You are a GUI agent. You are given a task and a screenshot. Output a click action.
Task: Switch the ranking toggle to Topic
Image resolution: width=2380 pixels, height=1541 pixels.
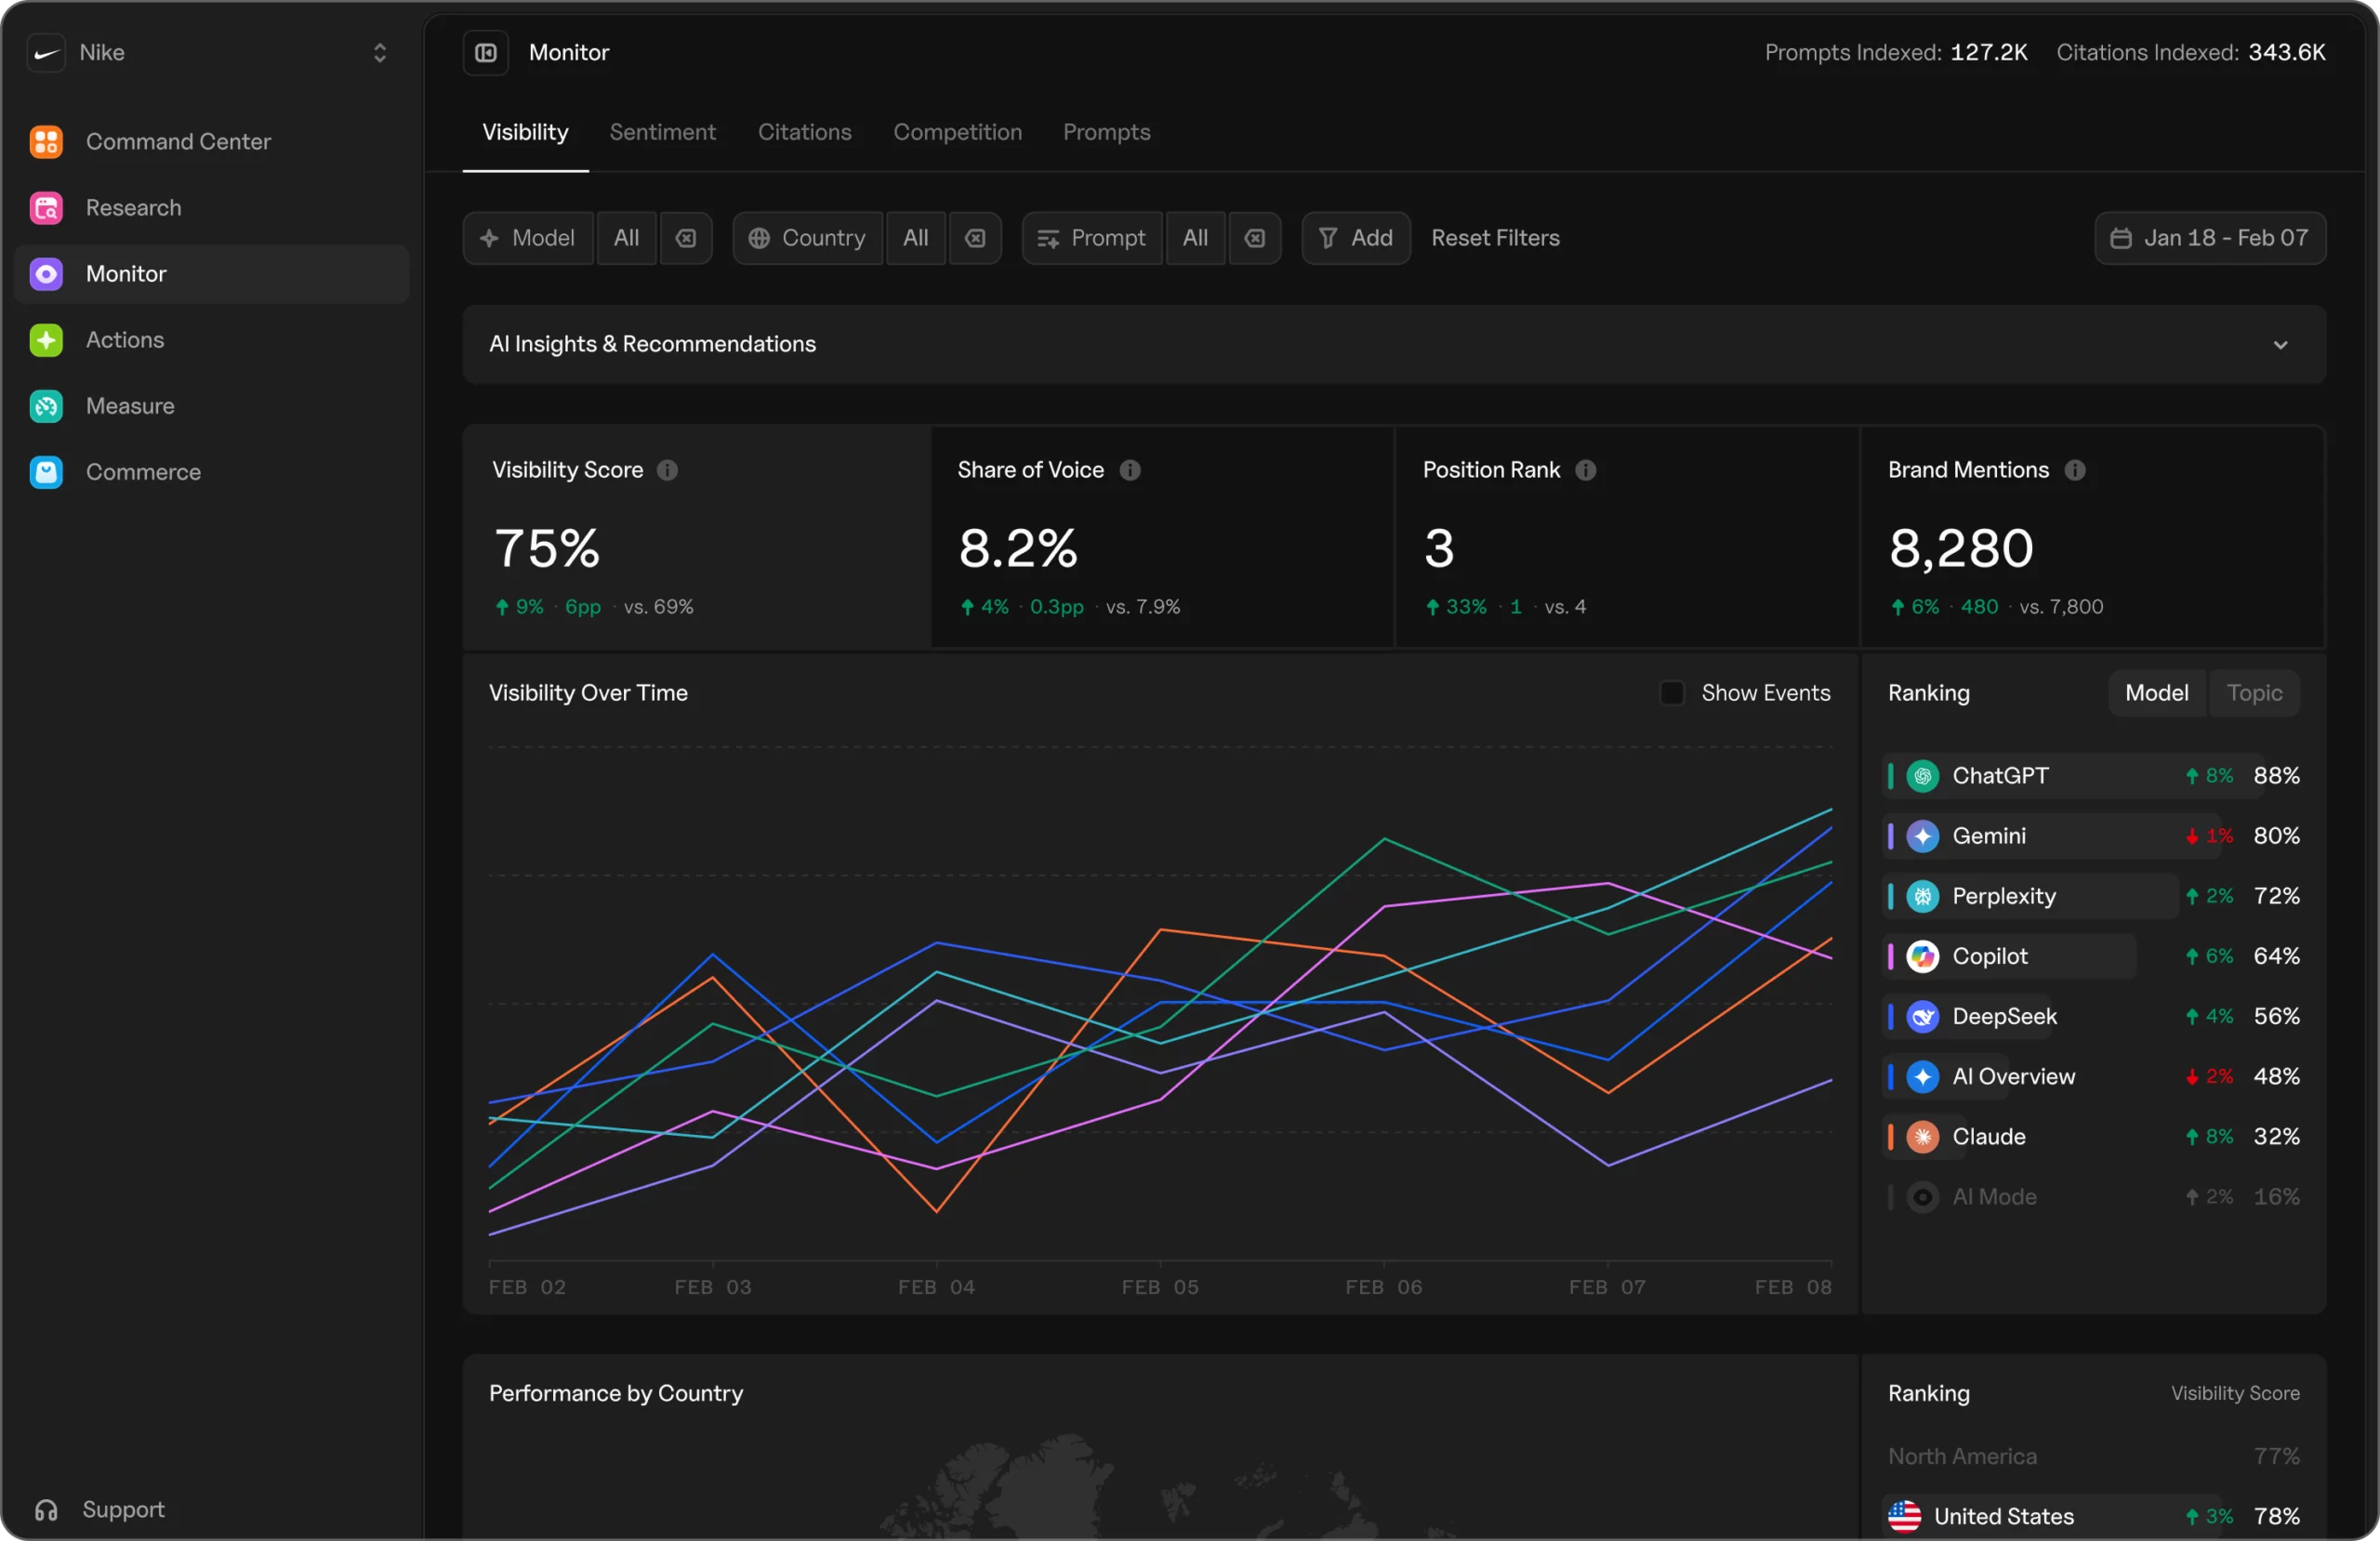pyautogui.click(x=2254, y=693)
